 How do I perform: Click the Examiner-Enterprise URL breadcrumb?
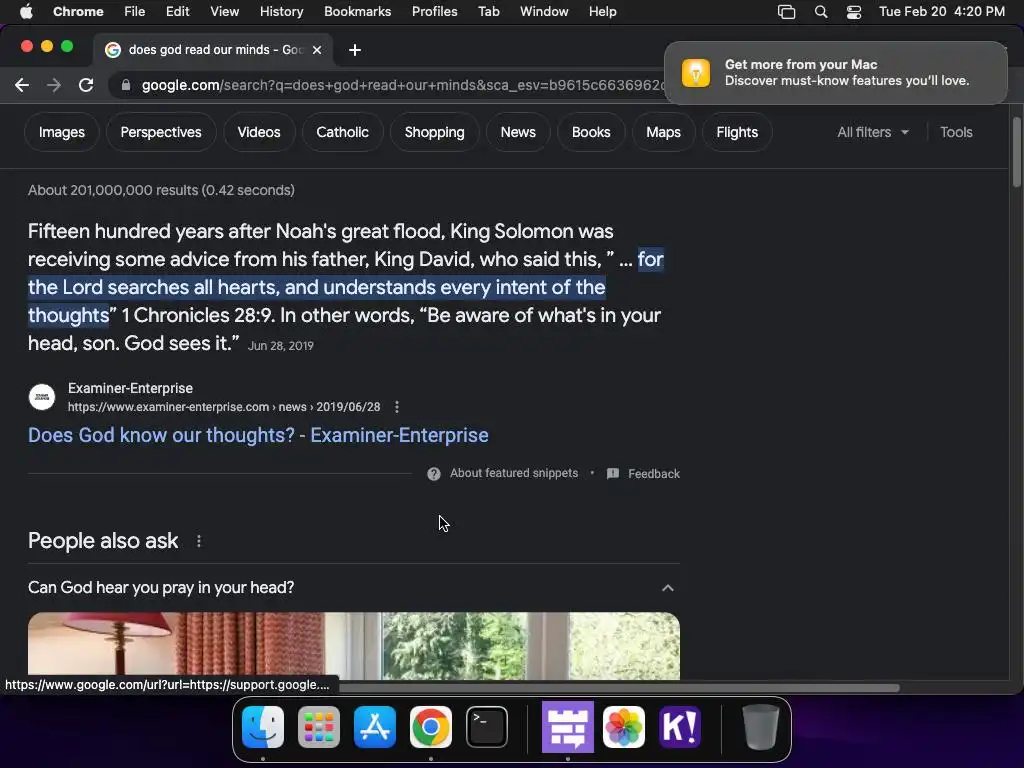pos(224,407)
